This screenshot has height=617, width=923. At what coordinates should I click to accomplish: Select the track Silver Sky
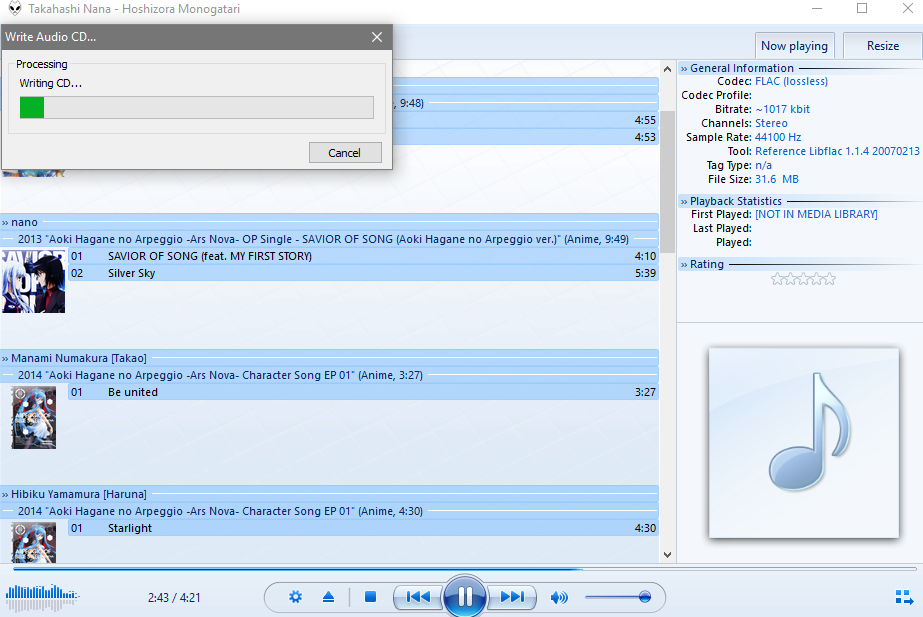(132, 273)
